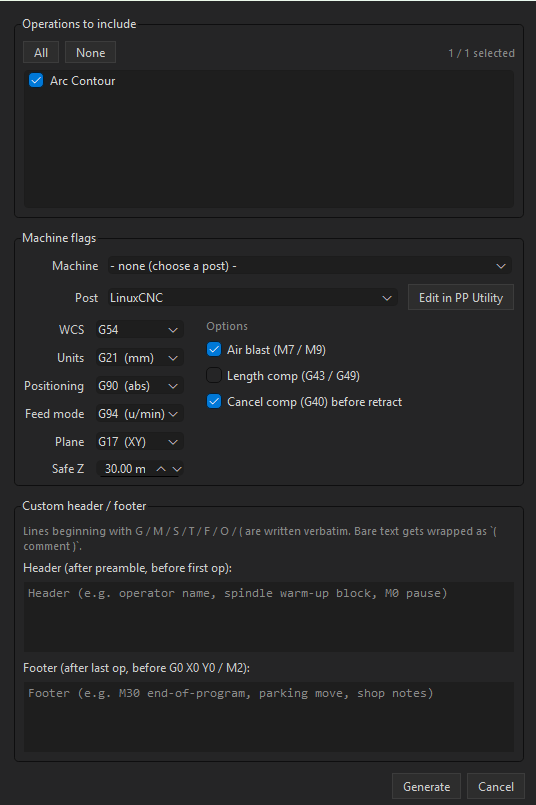The height and width of the screenshot is (805, 536).
Task: Click the All operations button
Action: (x=41, y=52)
